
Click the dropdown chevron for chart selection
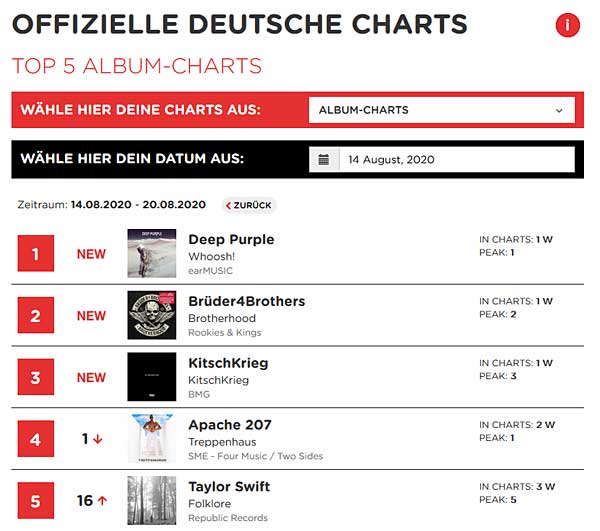point(559,110)
